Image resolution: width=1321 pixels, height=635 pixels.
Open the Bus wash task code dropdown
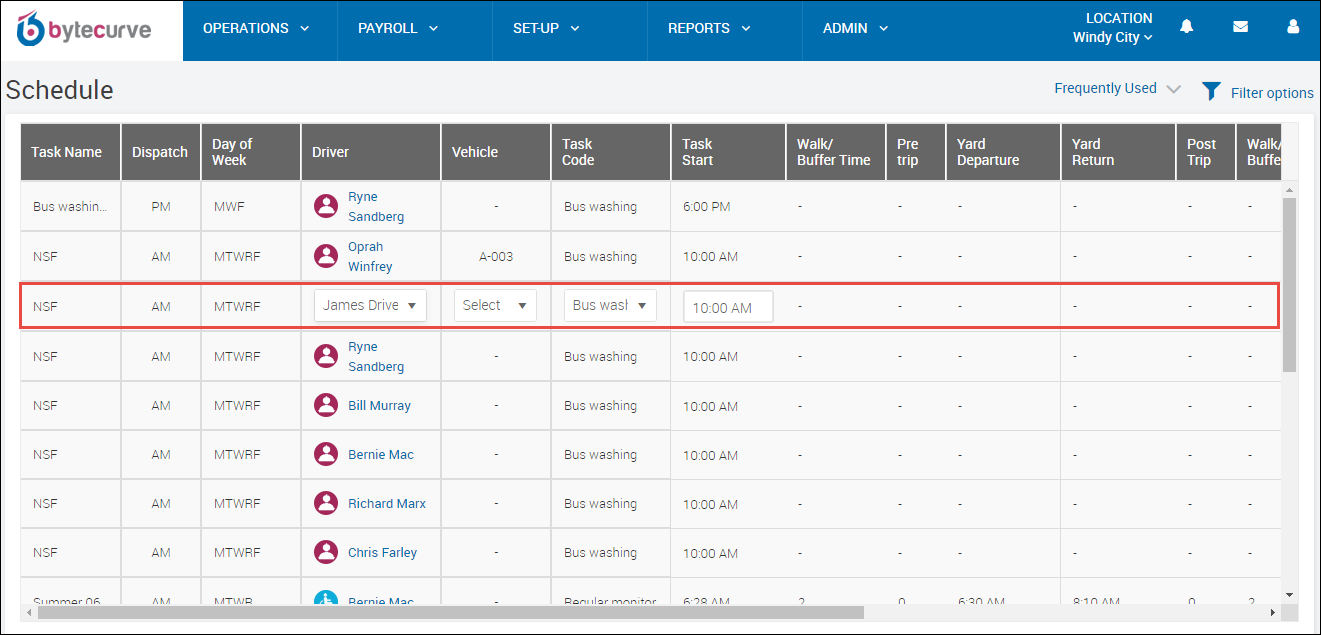610,306
